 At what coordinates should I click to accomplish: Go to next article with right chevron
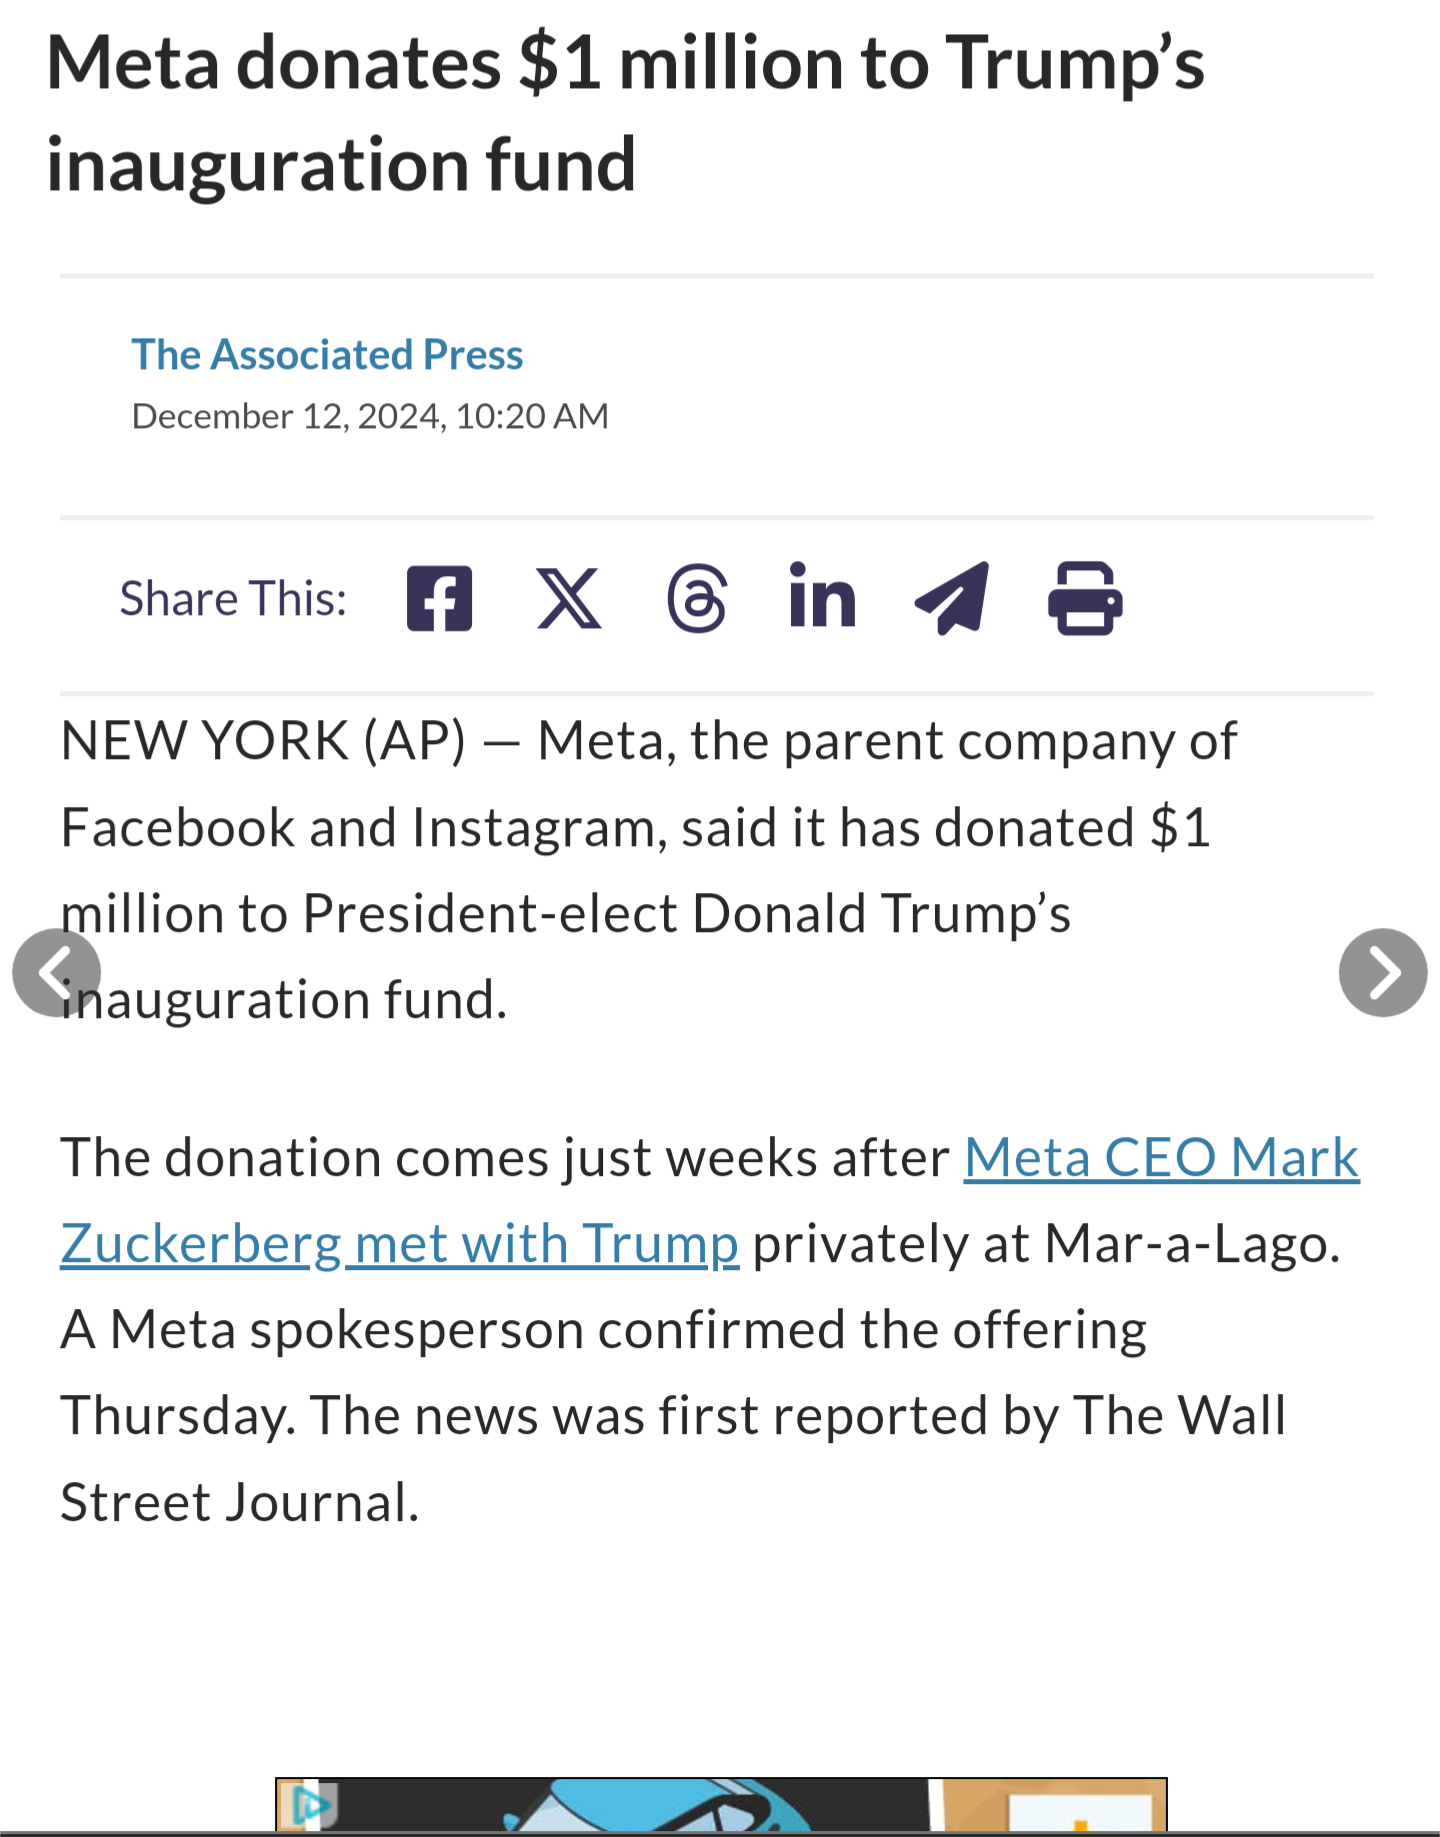(x=1383, y=972)
